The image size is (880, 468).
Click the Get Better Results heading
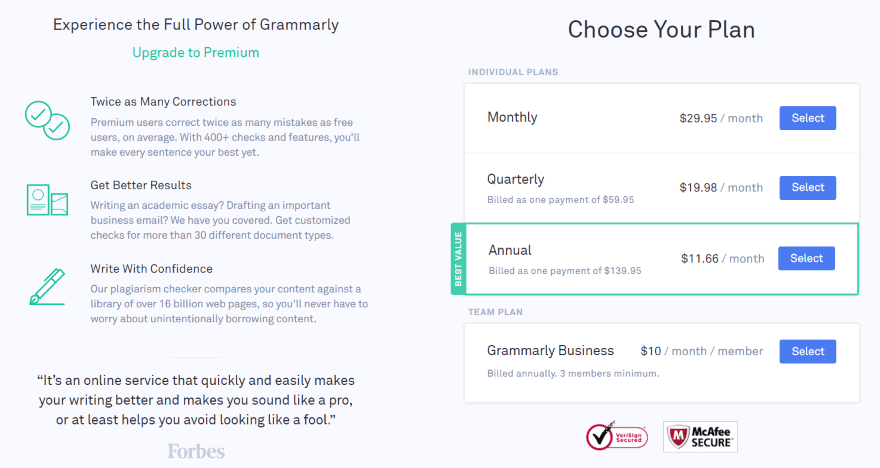(x=141, y=185)
